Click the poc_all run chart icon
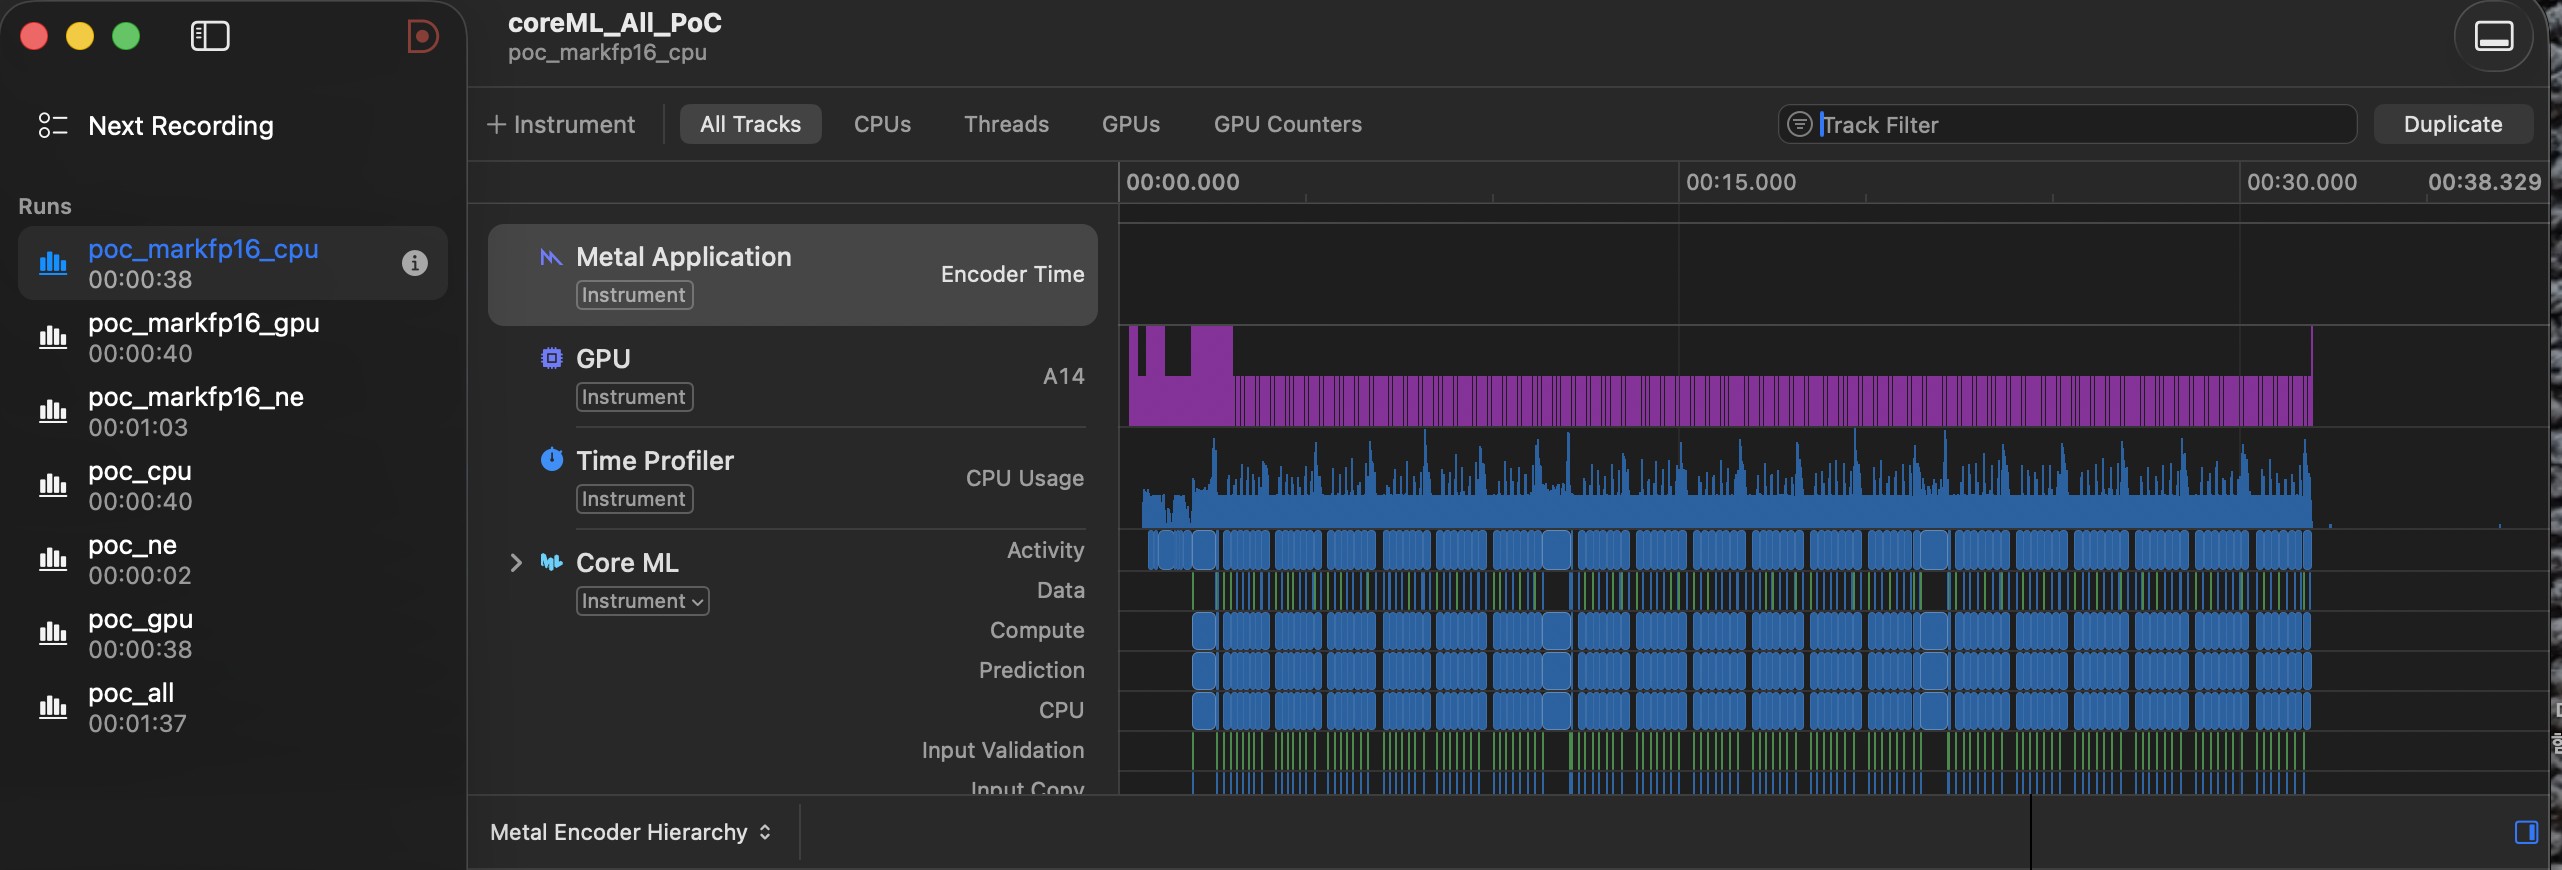This screenshot has height=870, width=2562. (x=53, y=707)
